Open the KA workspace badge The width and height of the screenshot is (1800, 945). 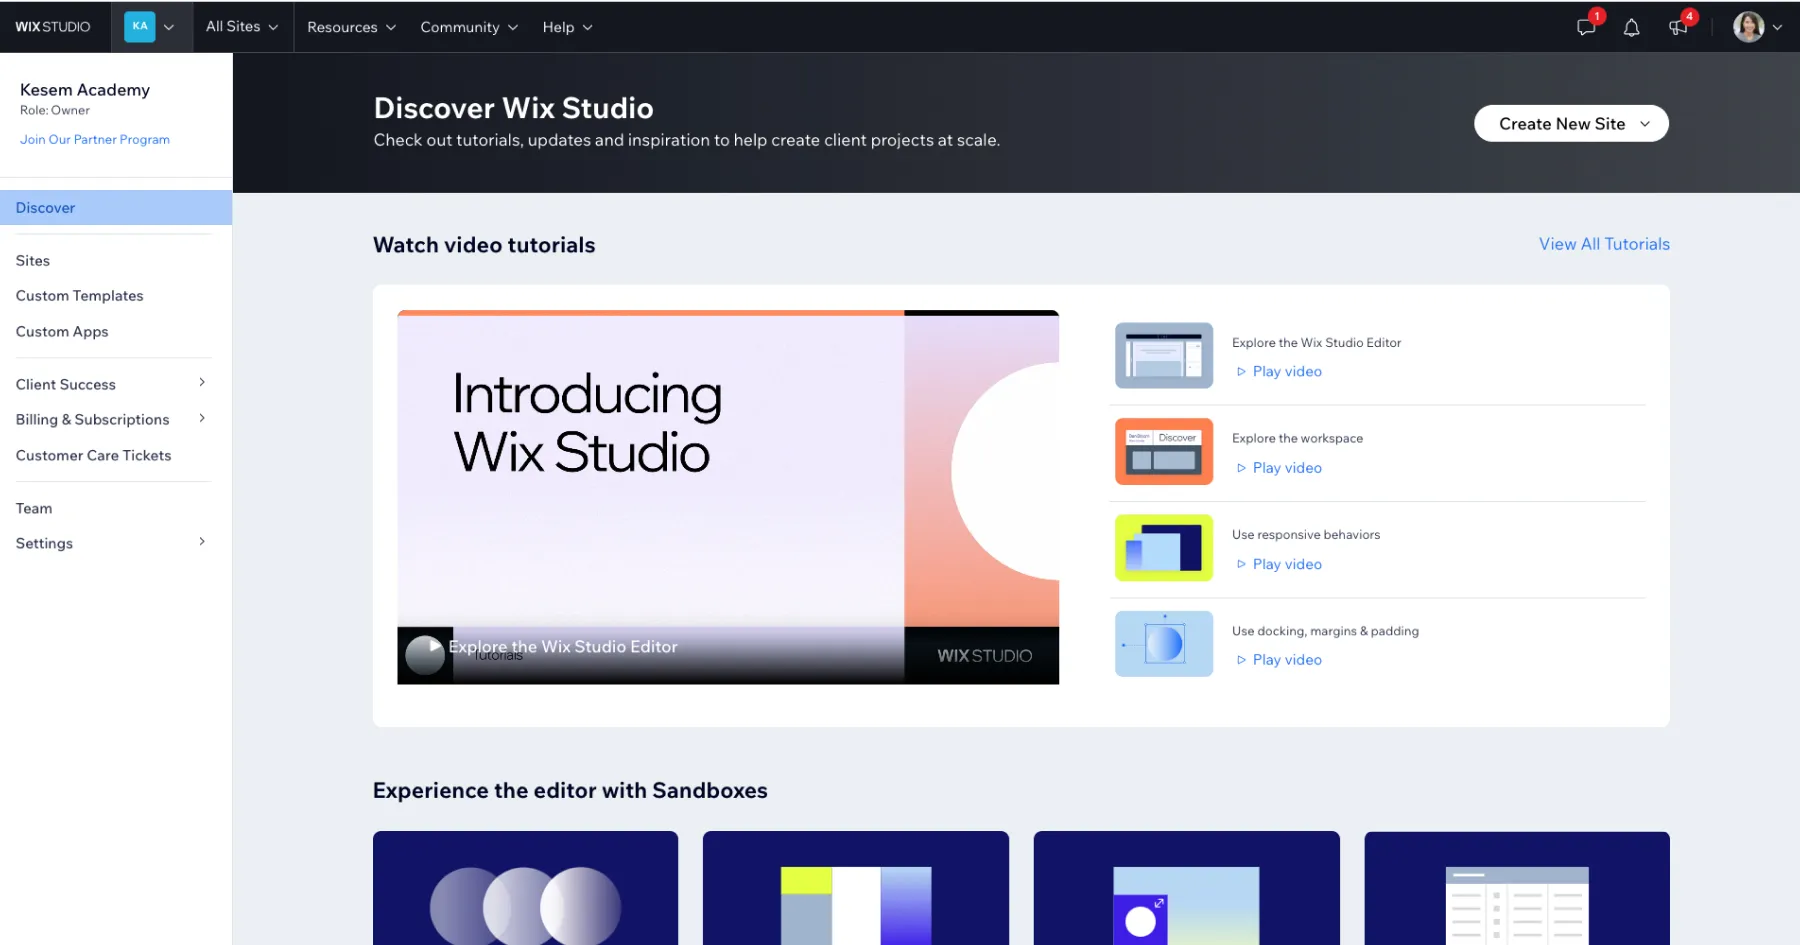coord(140,27)
